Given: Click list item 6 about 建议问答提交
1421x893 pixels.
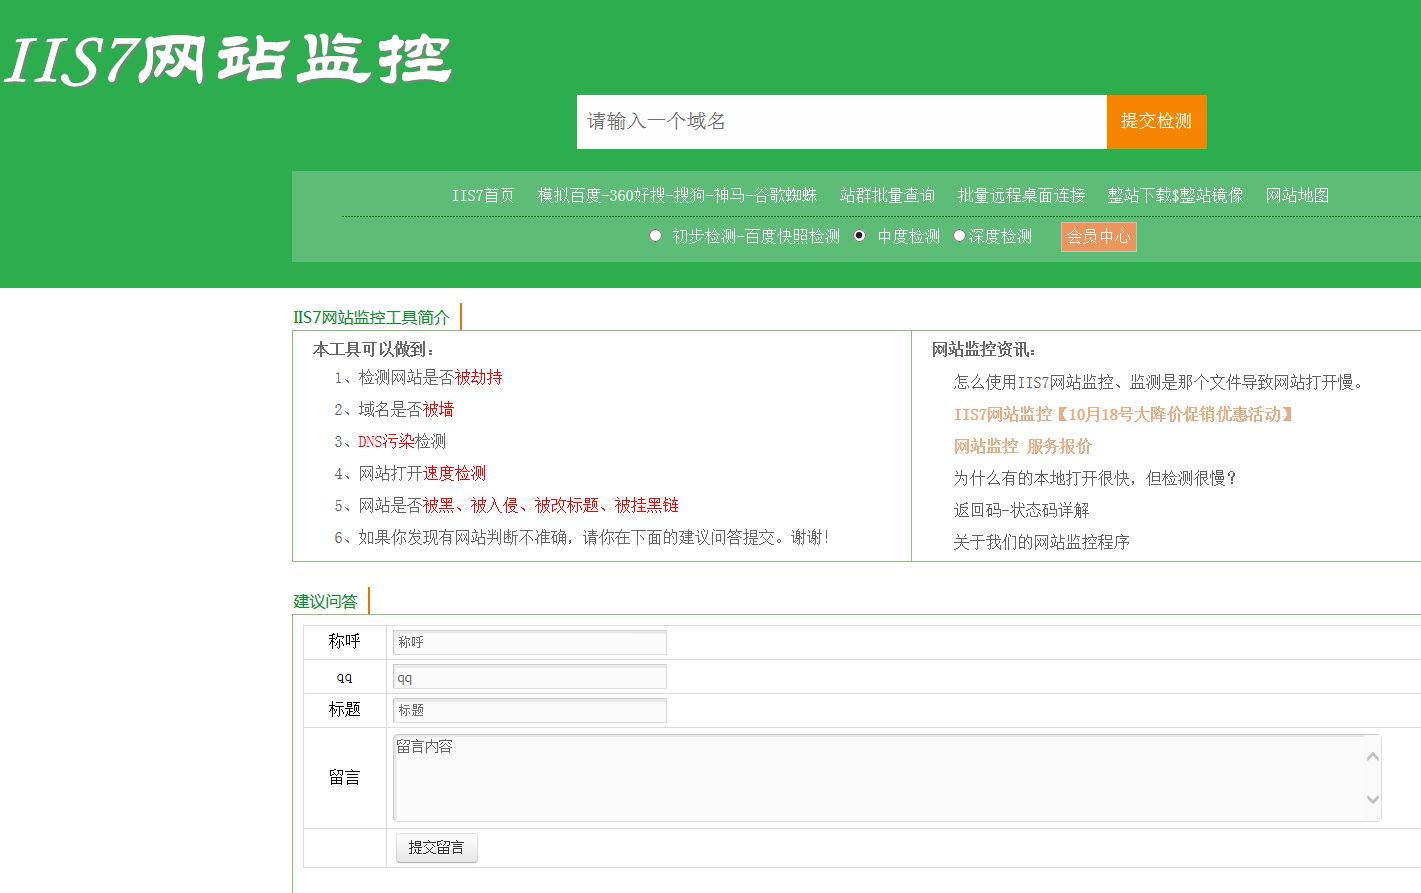Looking at the screenshot, I should tap(582, 537).
